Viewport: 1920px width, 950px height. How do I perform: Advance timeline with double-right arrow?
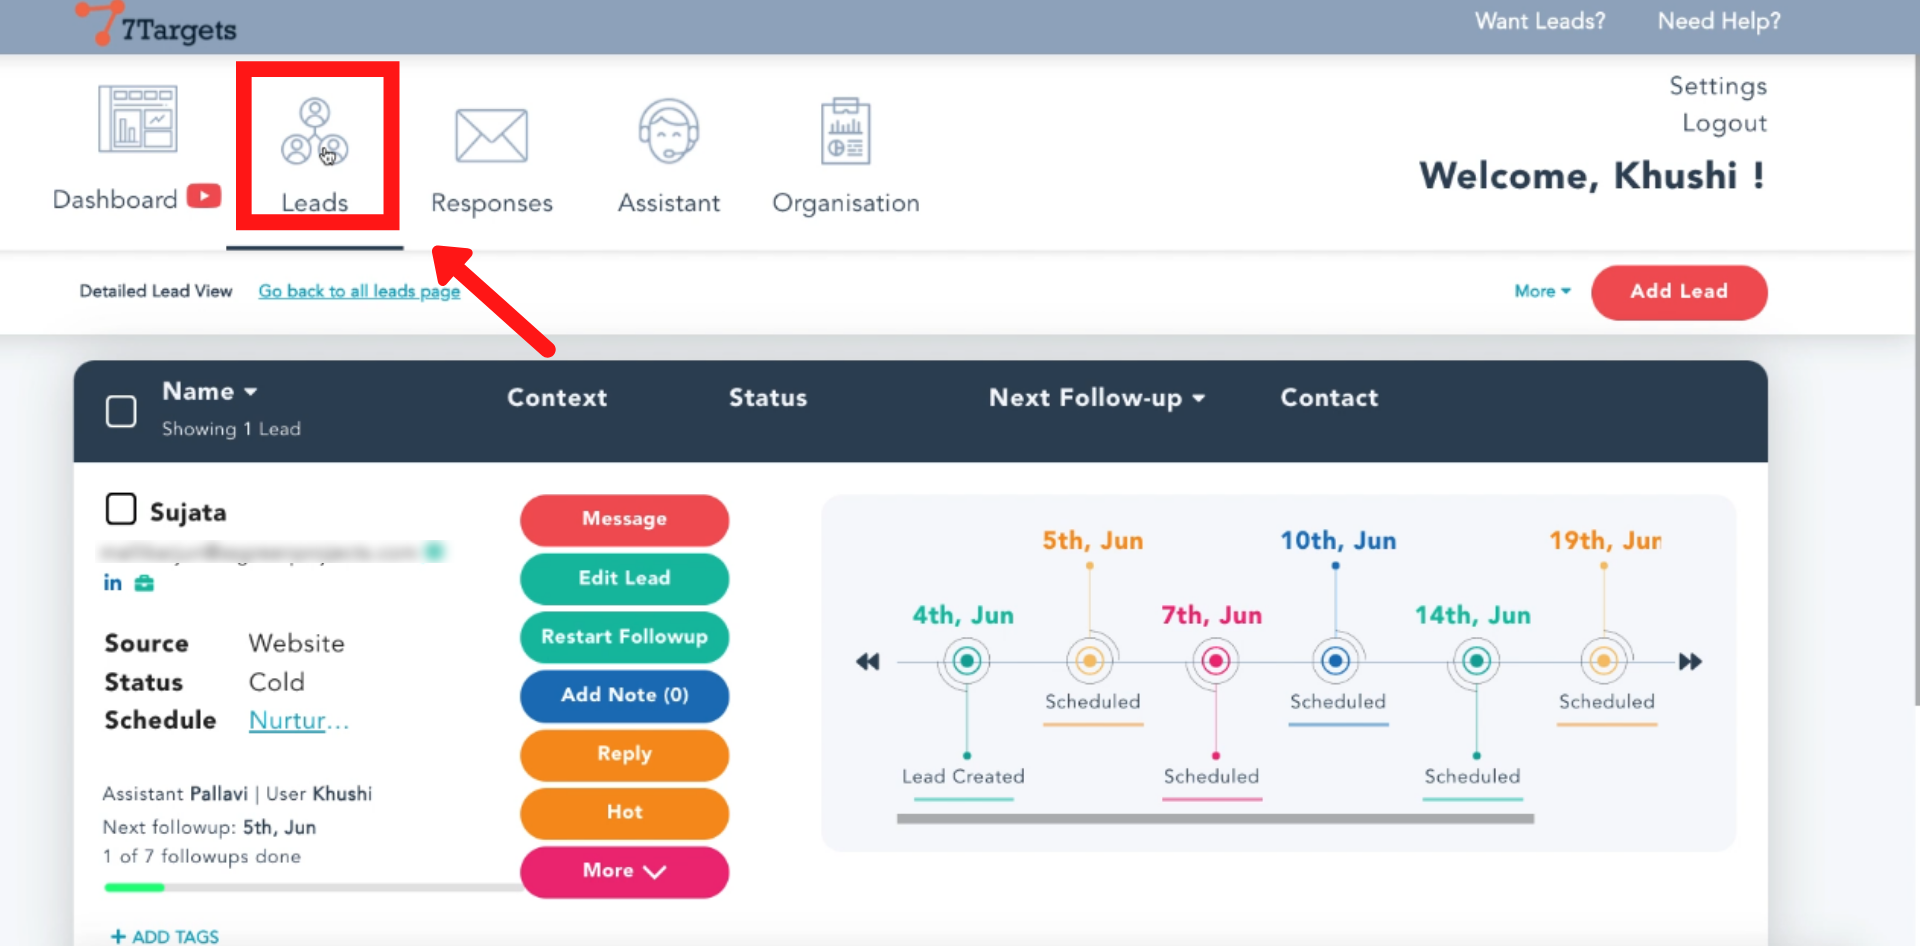click(x=1690, y=662)
